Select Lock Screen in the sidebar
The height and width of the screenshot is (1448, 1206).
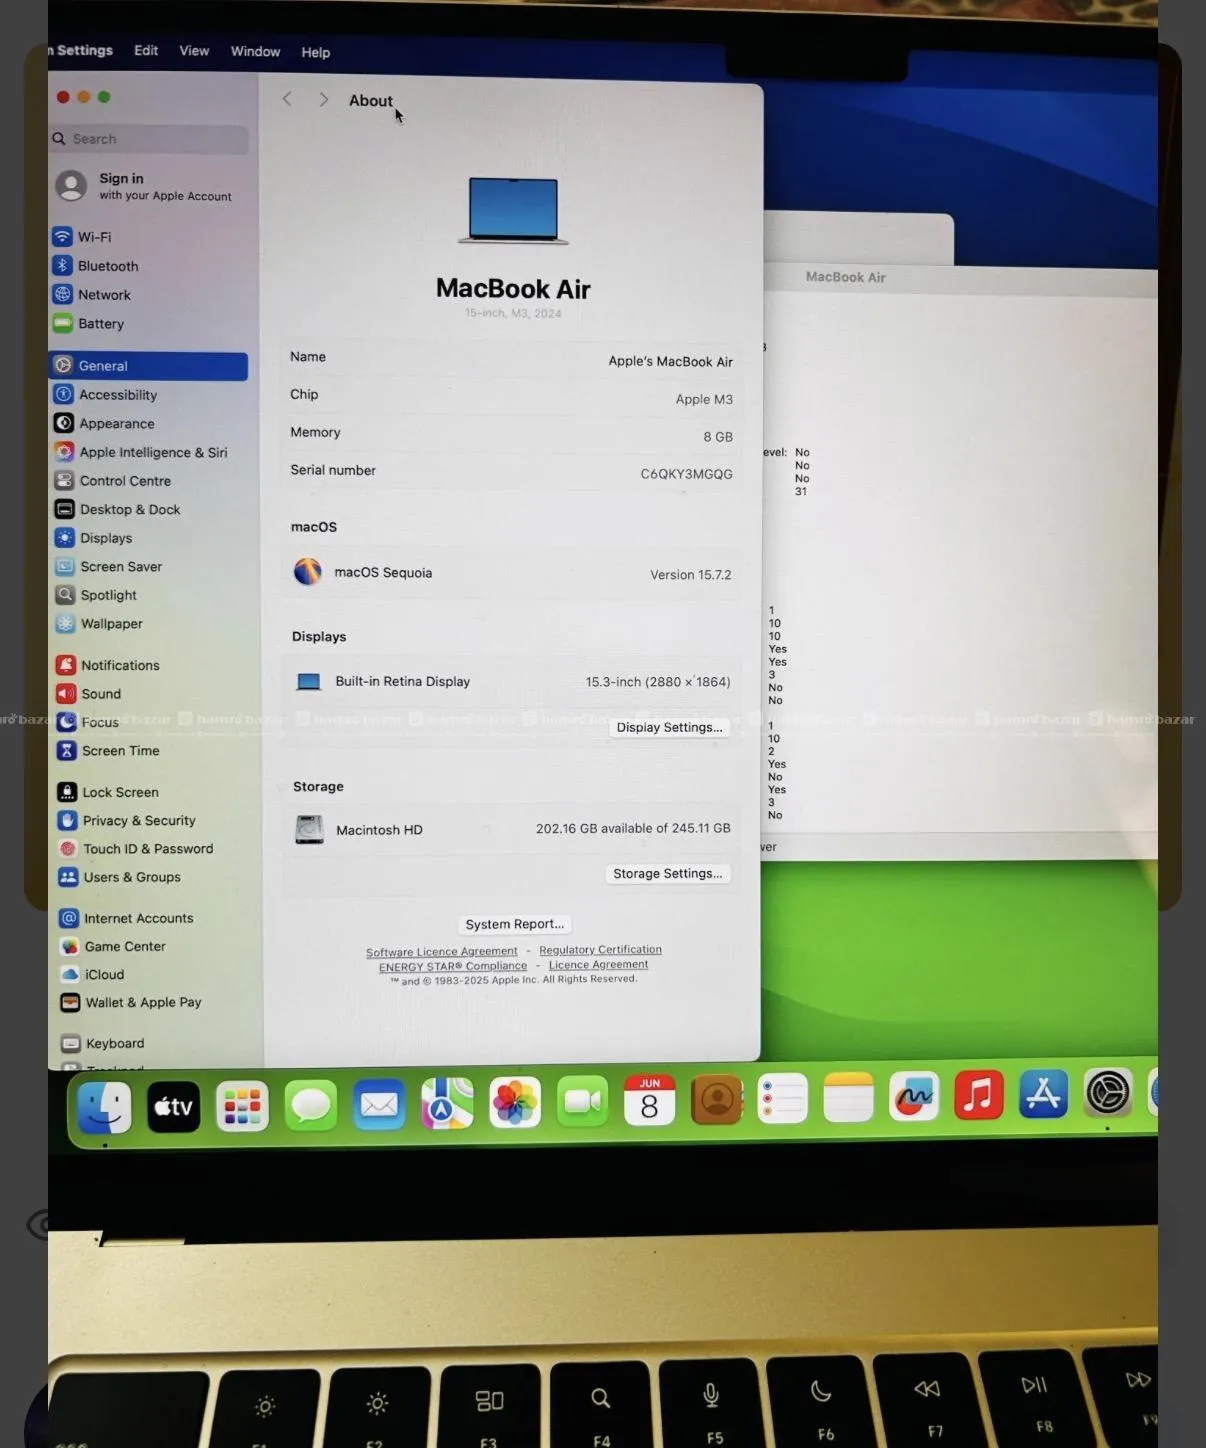pos(108,792)
